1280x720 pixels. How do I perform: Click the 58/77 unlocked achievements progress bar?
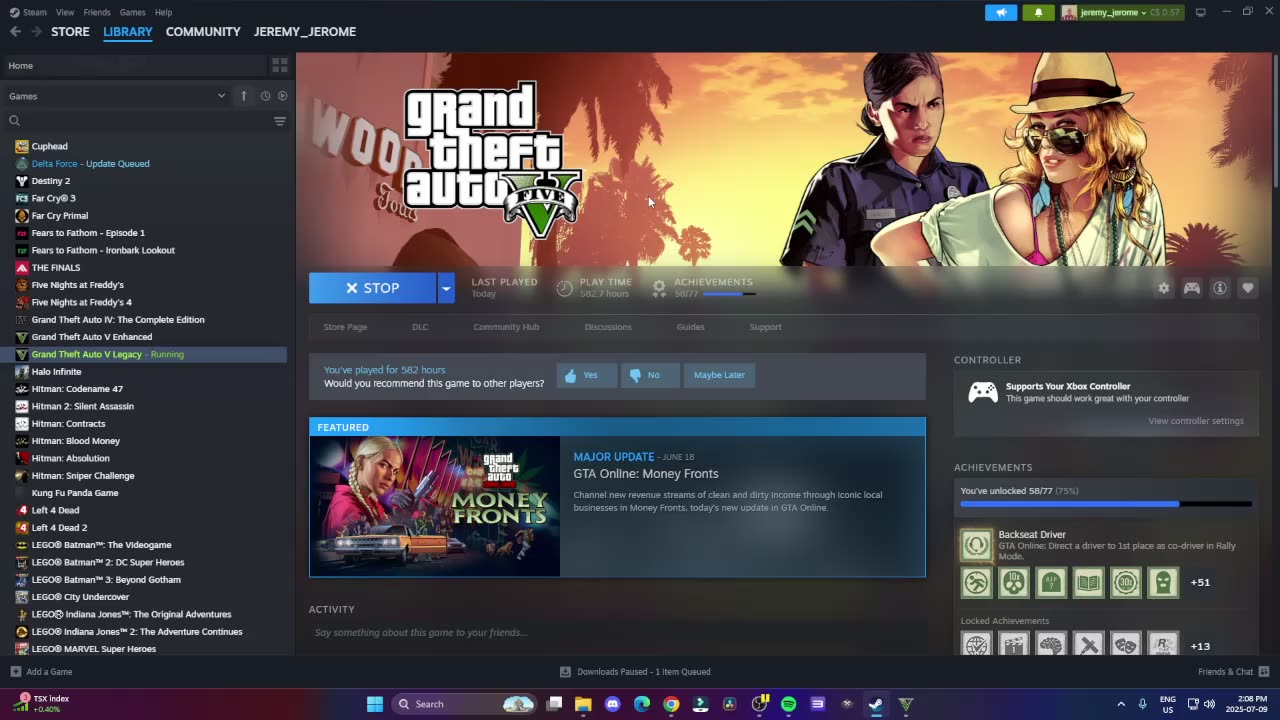(1106, 504)
